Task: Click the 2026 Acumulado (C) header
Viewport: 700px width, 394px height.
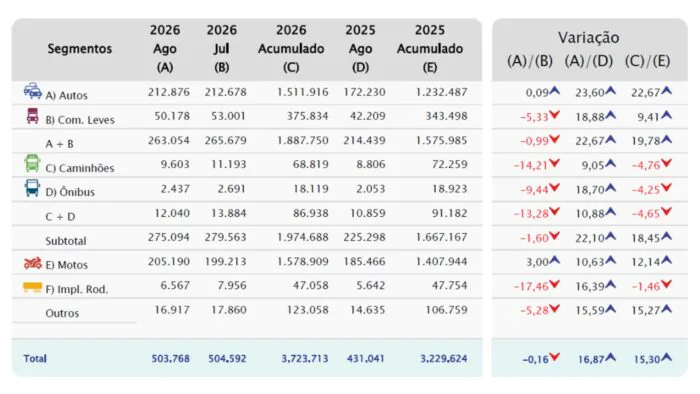Action: coord(291,49)
